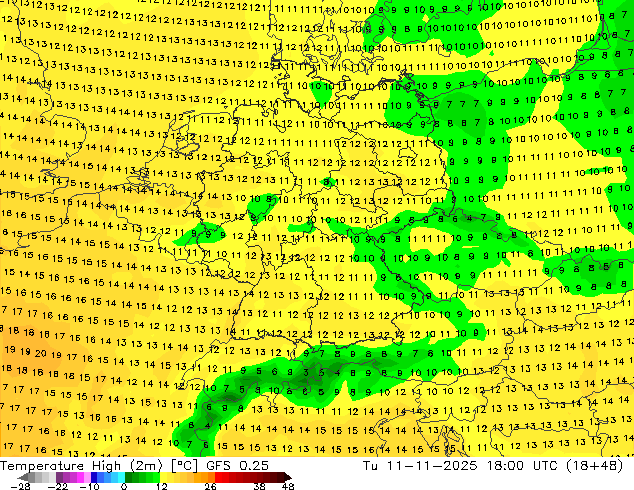634x490 pixels.
Task: Click the '-28' legend label
Action: pos(21,486)
